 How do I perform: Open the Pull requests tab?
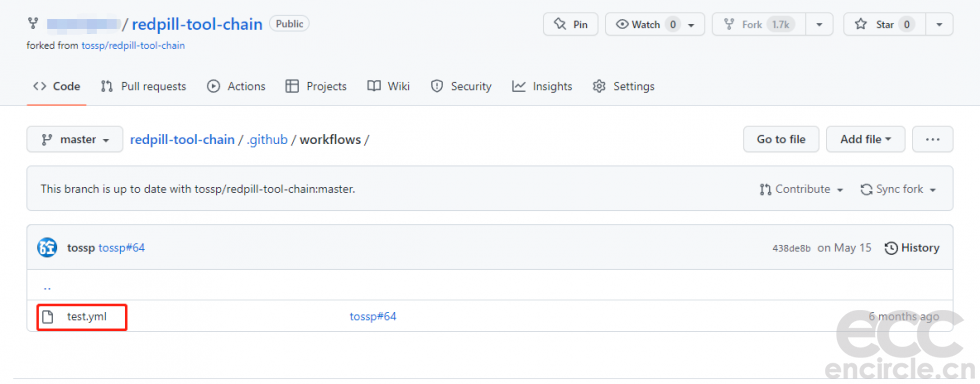click(x=144, y=86)
